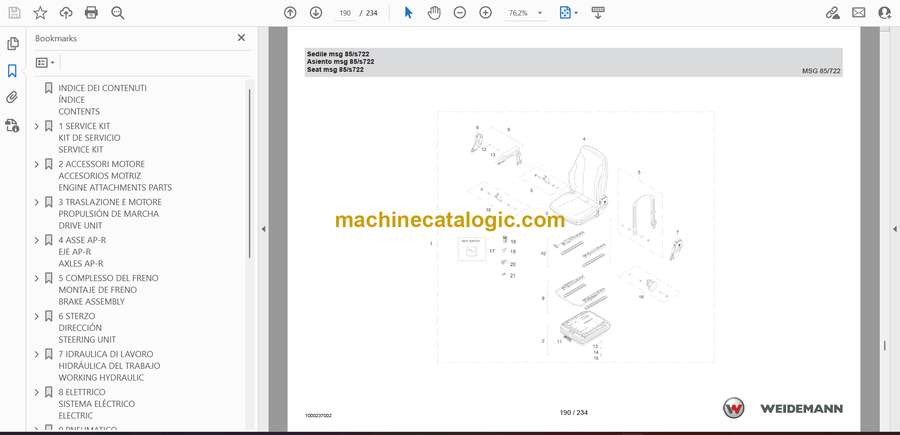Choose the selection arrow tool
The height and width of the screenshot is (435, 900).
(x=408, y=13)
